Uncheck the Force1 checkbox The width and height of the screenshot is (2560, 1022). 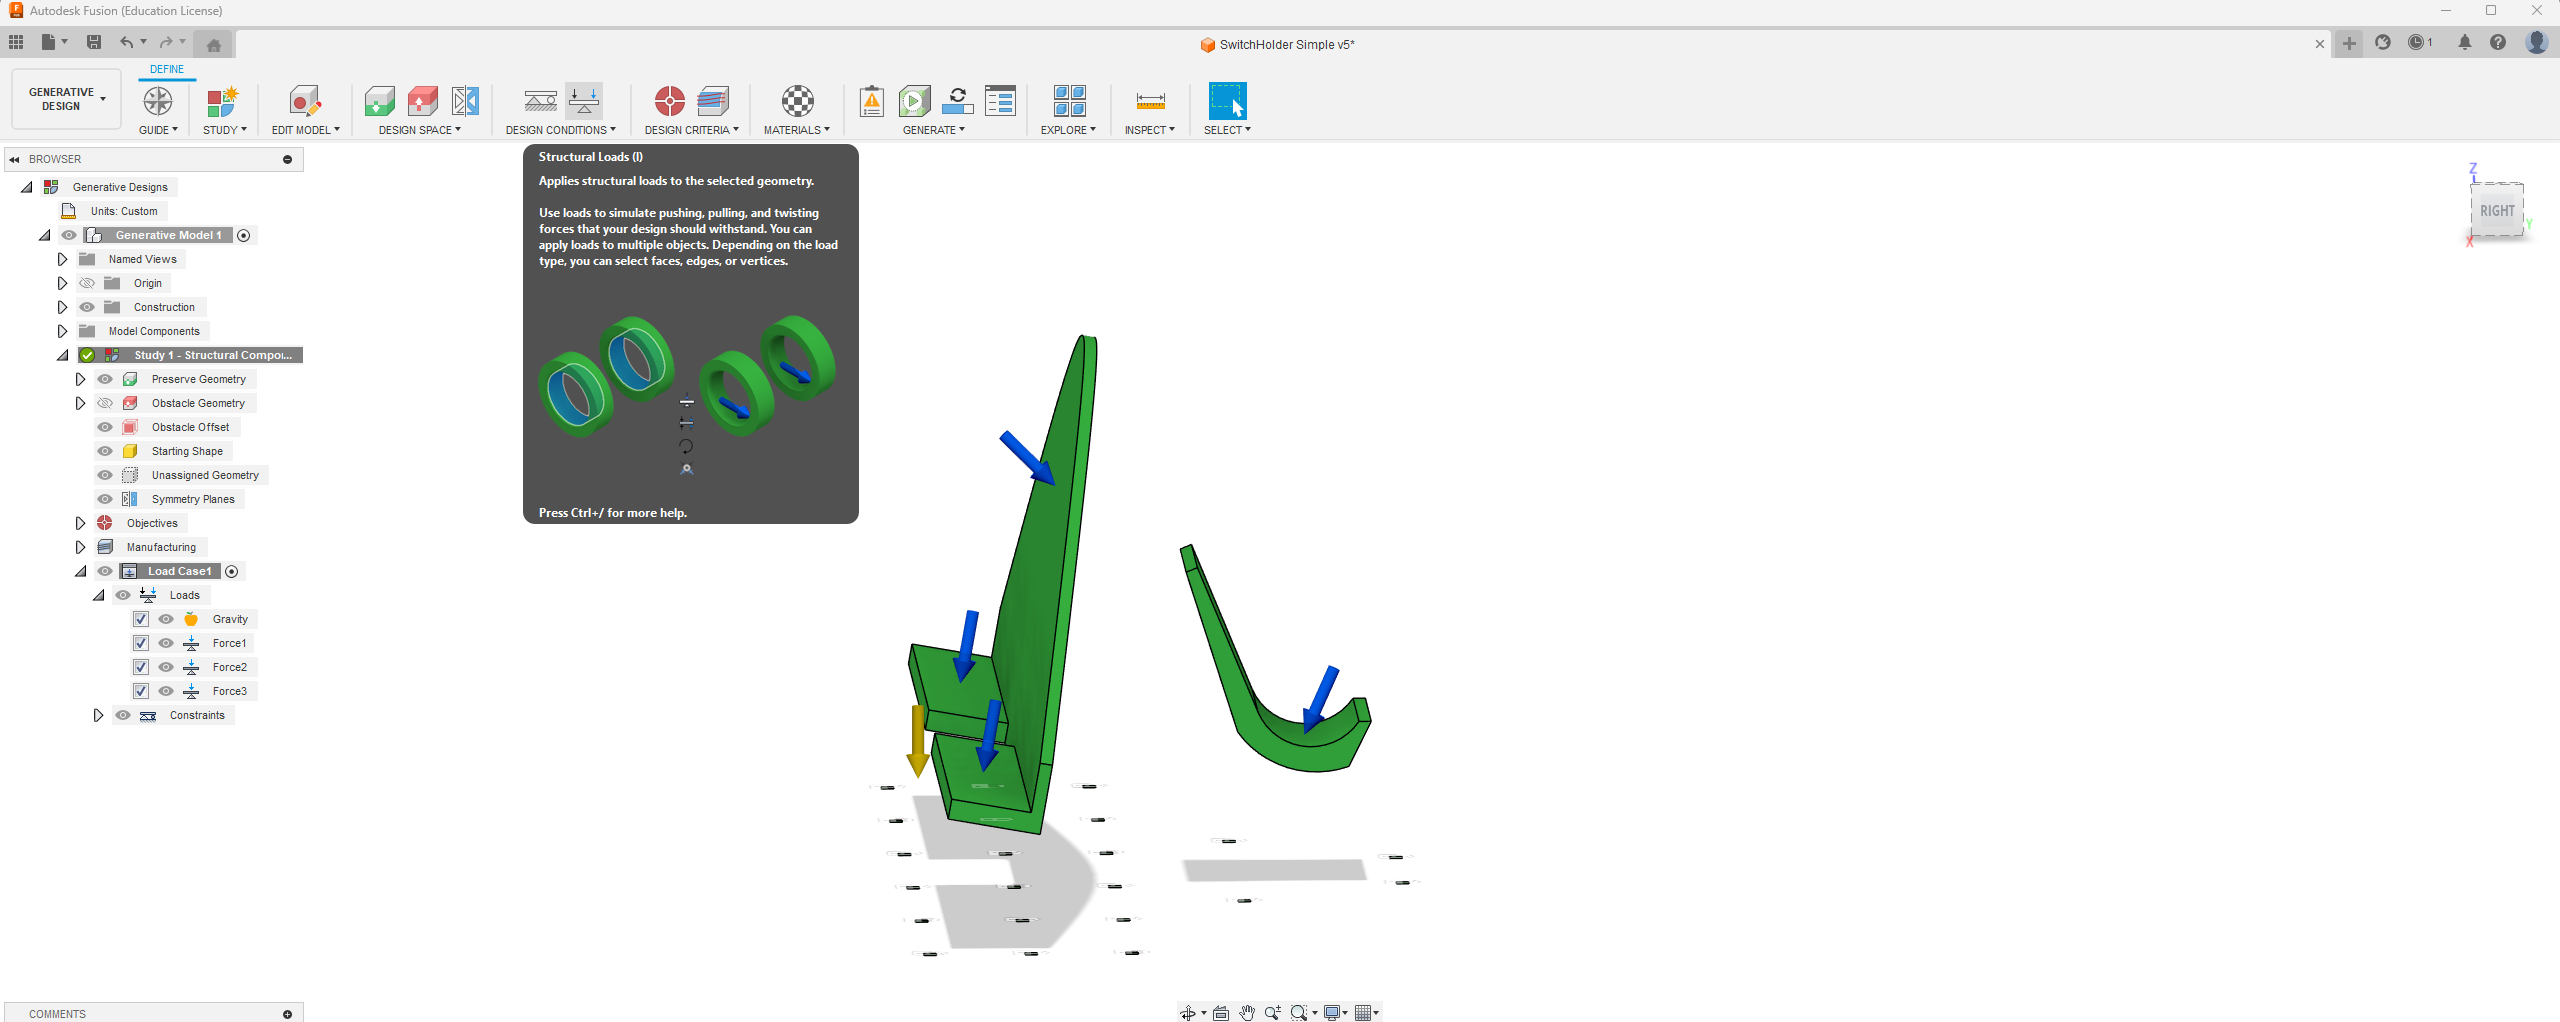(x=141, y=643)
